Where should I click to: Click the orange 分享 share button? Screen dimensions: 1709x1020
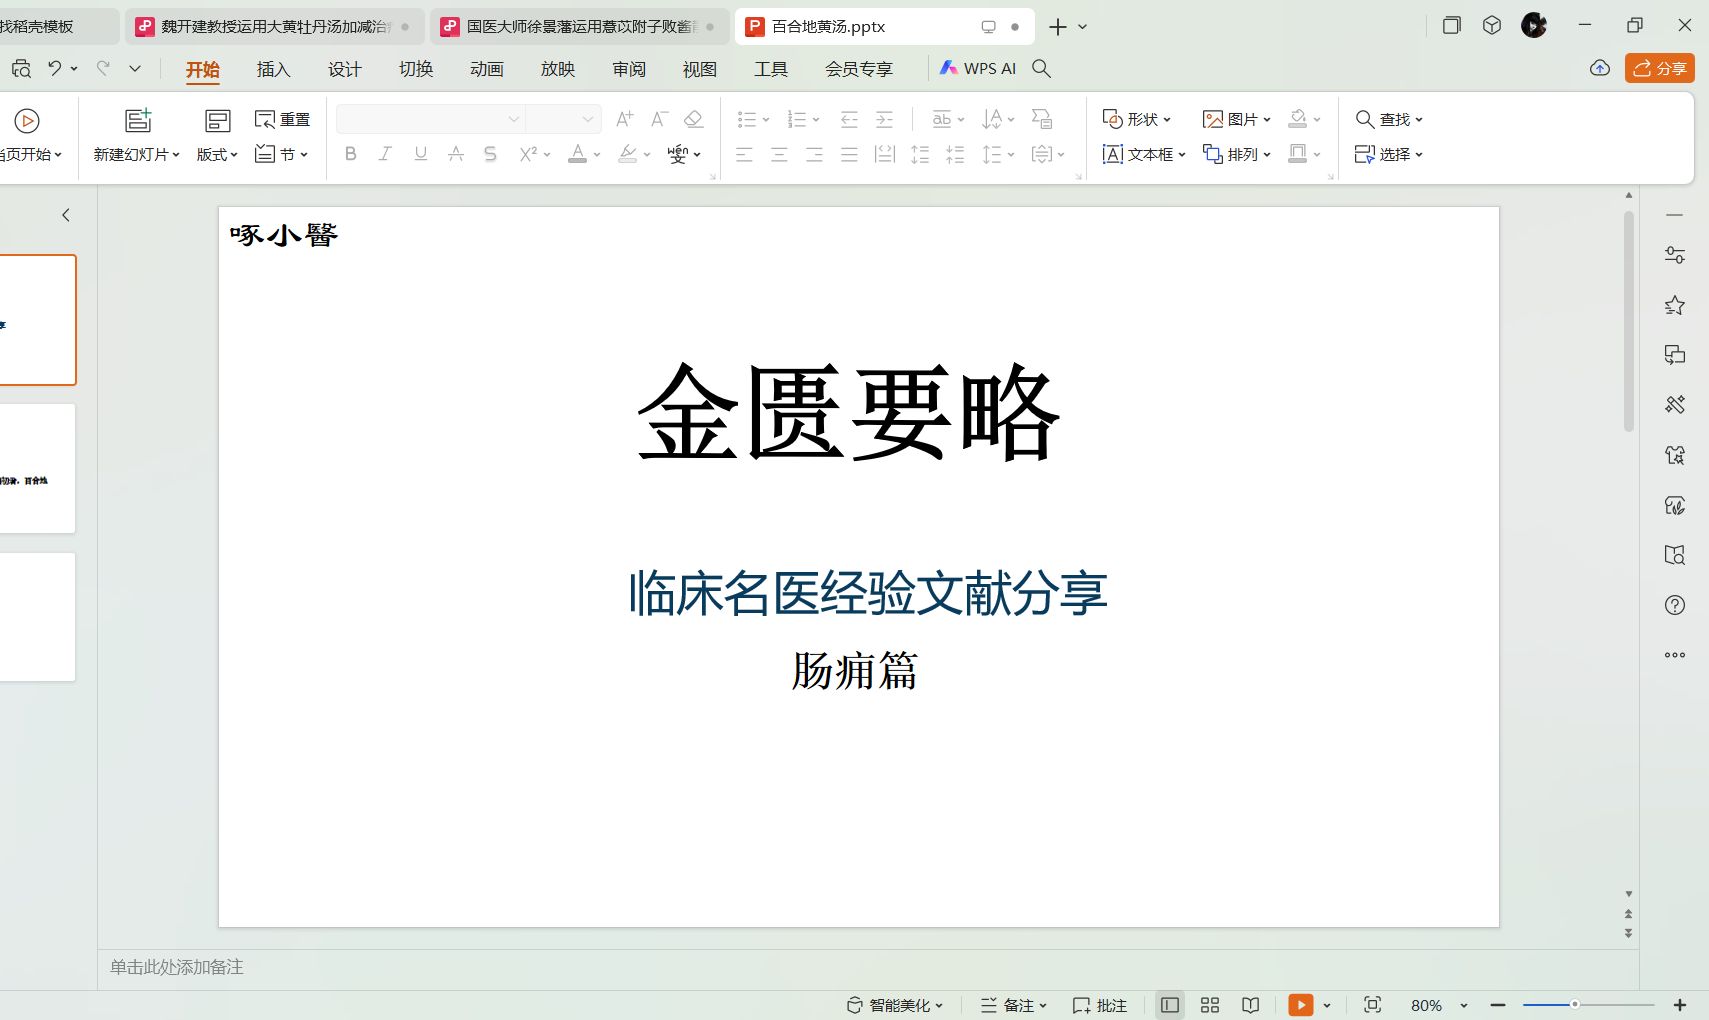coord(1660,68)
